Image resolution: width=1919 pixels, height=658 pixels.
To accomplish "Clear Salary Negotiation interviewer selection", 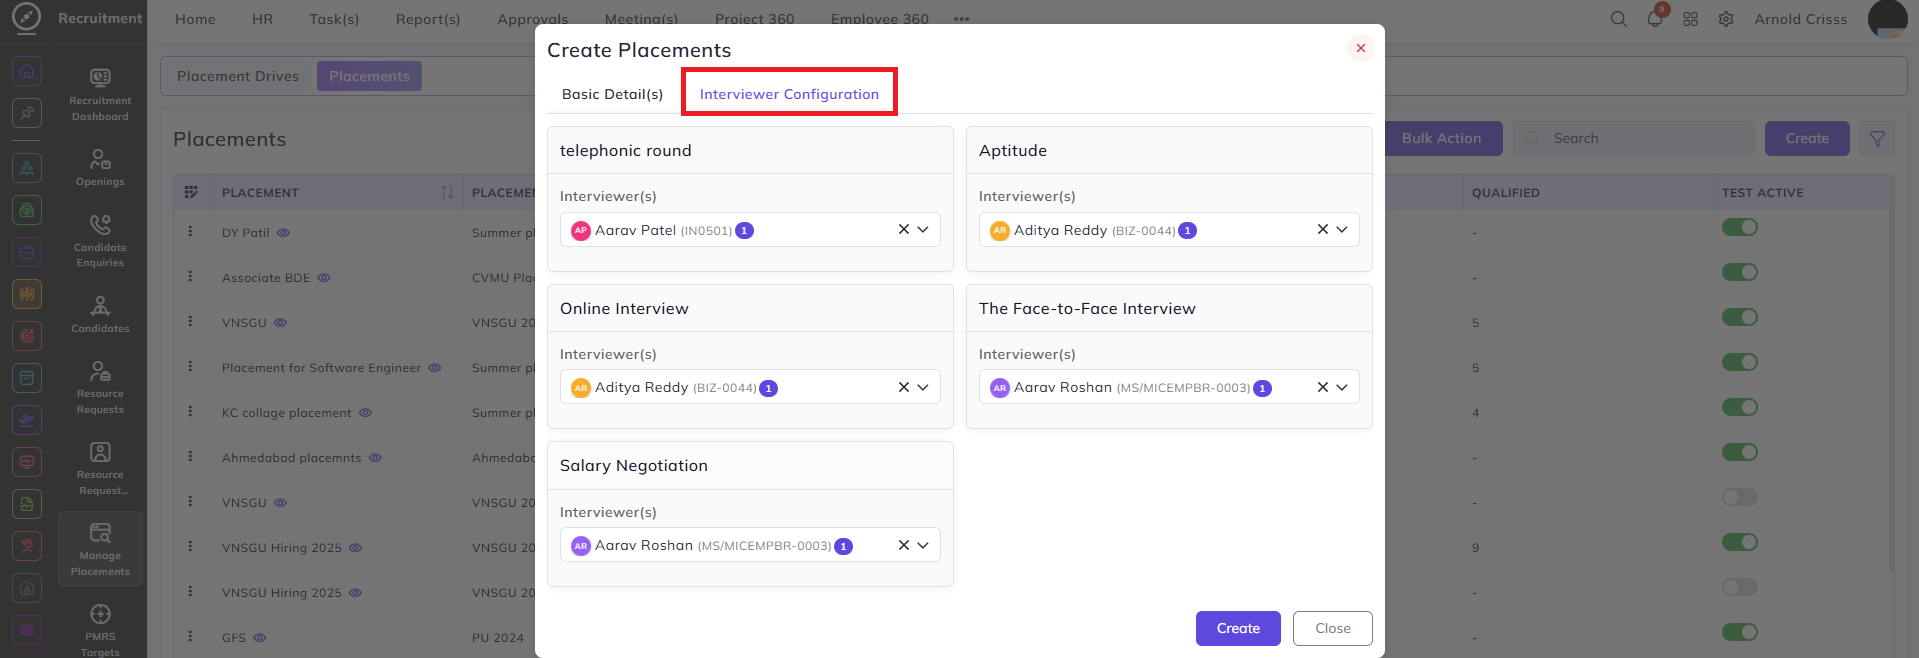I will (903, 545).
